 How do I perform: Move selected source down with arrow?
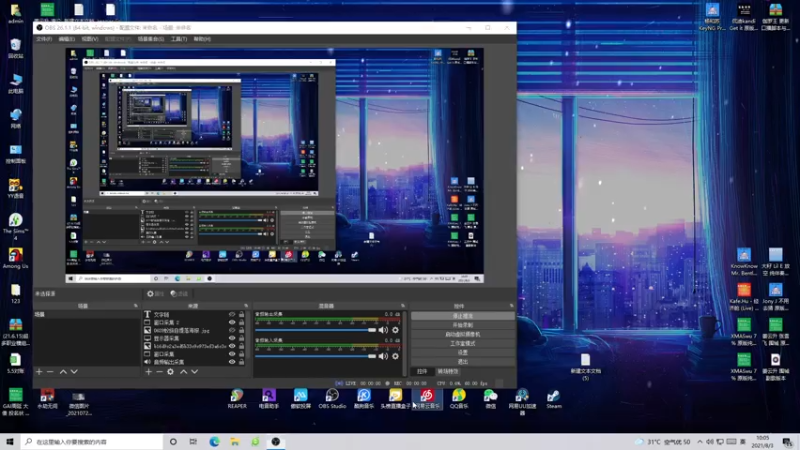(x=195, y=371)
